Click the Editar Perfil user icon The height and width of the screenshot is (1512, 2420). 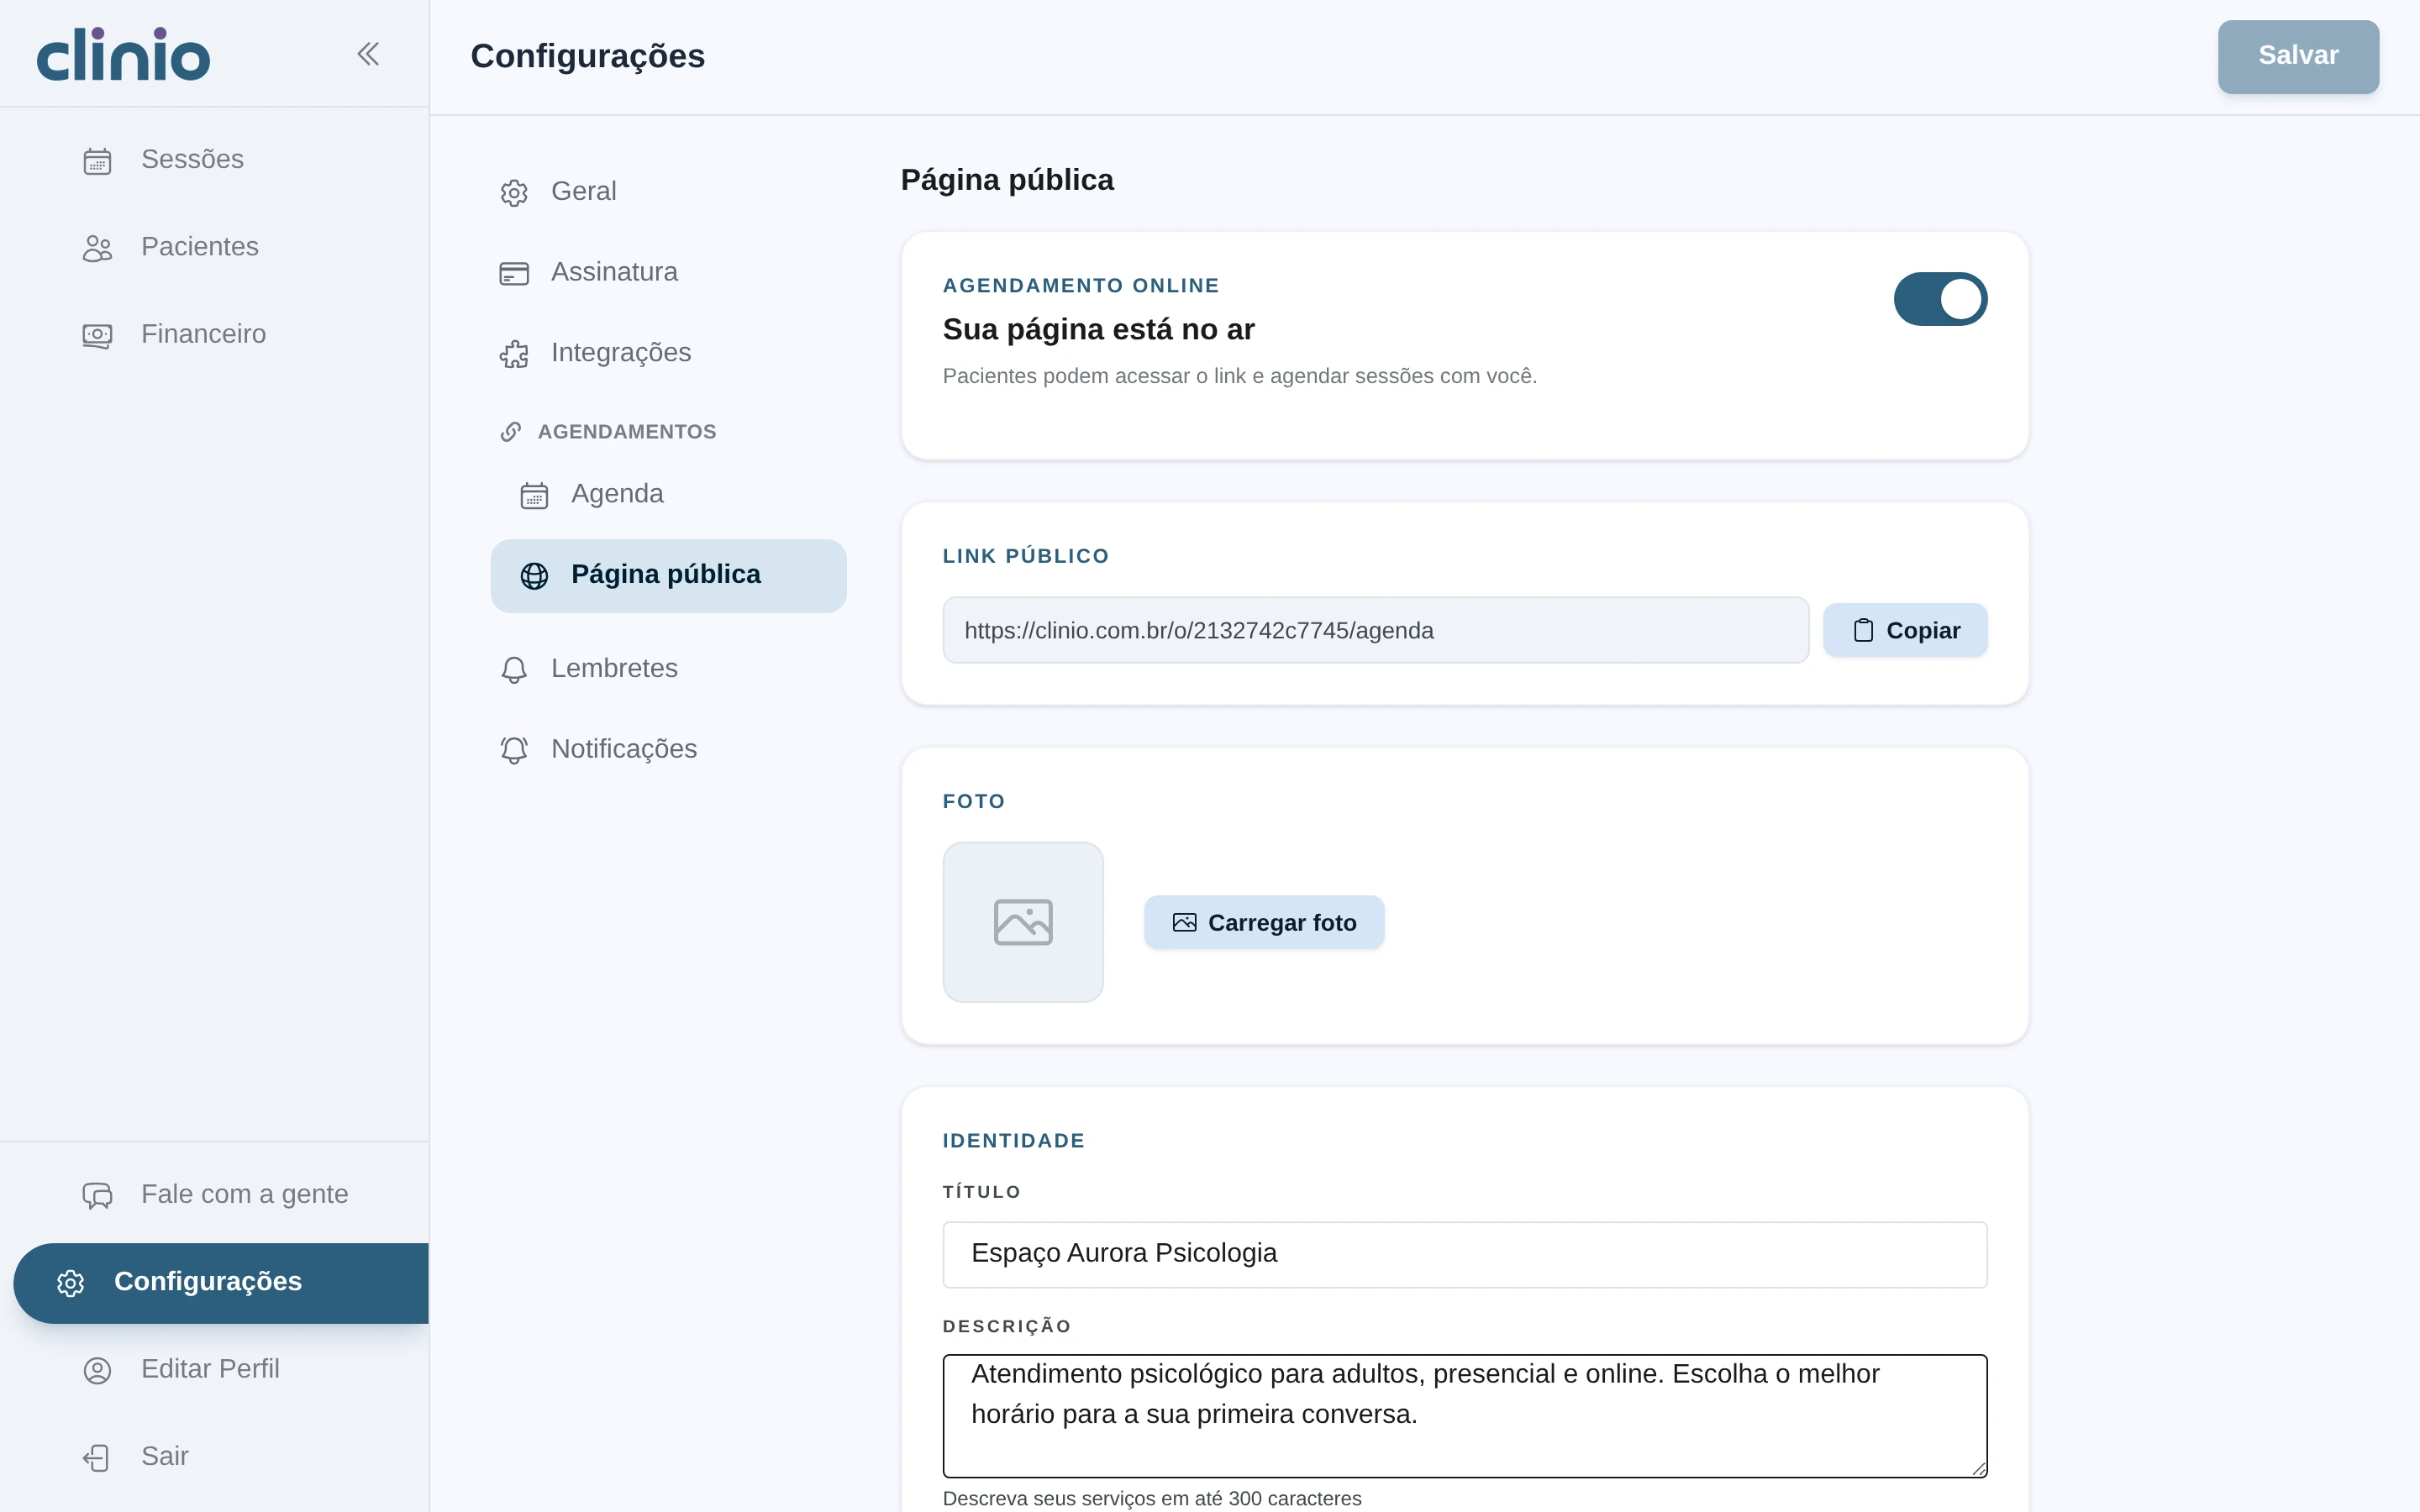point(97,1370)
